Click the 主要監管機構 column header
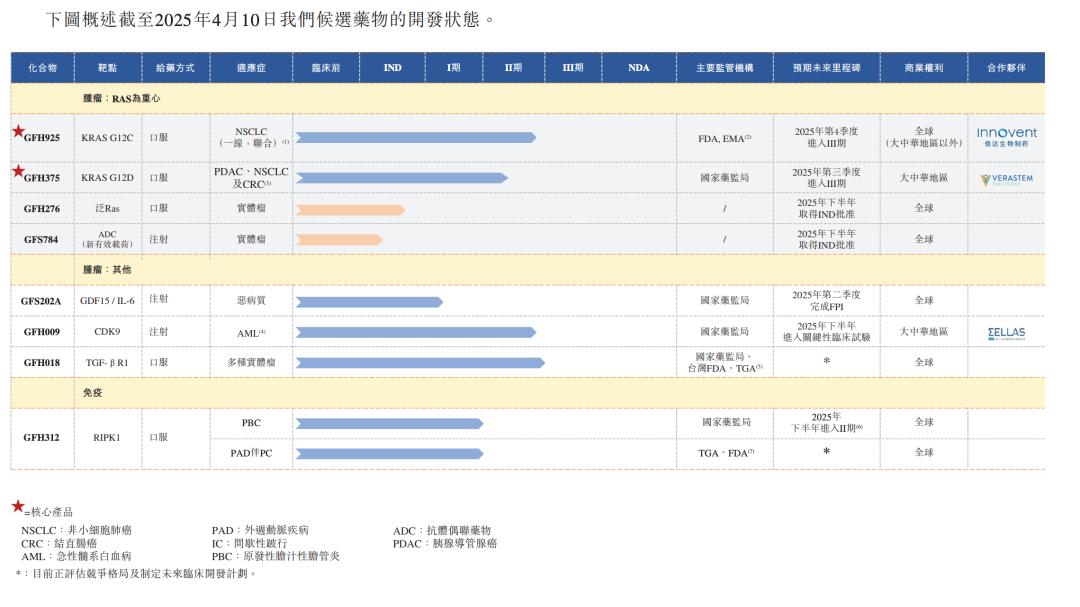Viewport: 1080px width, 607px height. 725,68
